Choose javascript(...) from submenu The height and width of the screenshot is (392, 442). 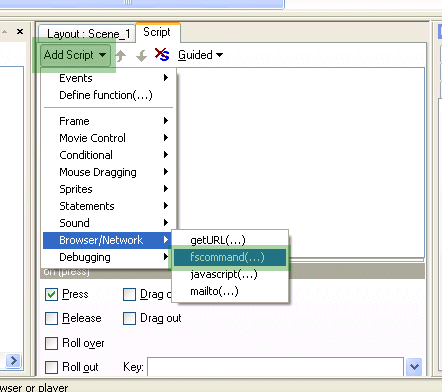(x=230, y=274)
